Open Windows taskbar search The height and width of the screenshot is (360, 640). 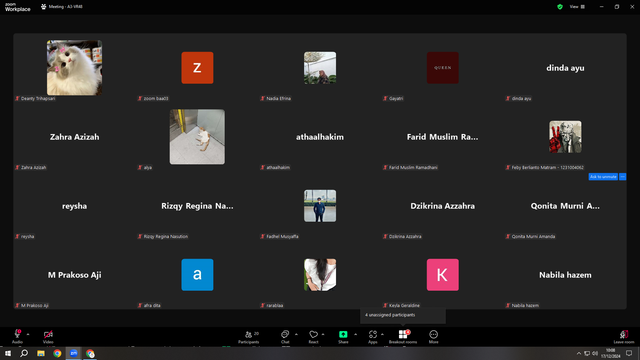pos(24,353)
